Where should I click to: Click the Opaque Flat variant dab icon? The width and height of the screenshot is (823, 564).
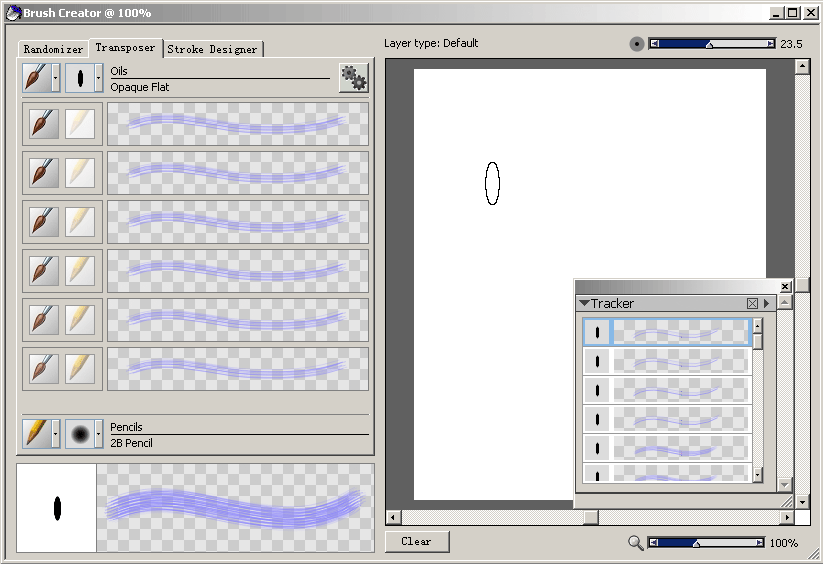coord(80,78)
